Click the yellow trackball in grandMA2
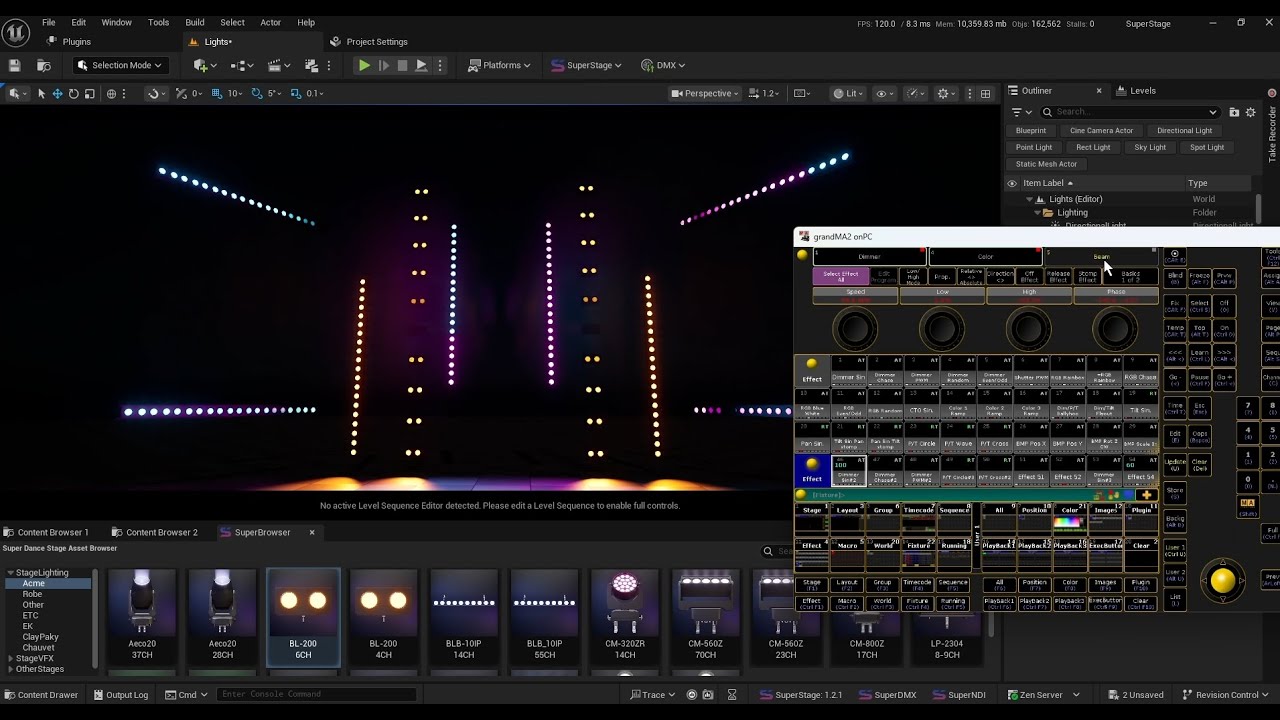1280x720 pixels. (x=1222, y=581)
